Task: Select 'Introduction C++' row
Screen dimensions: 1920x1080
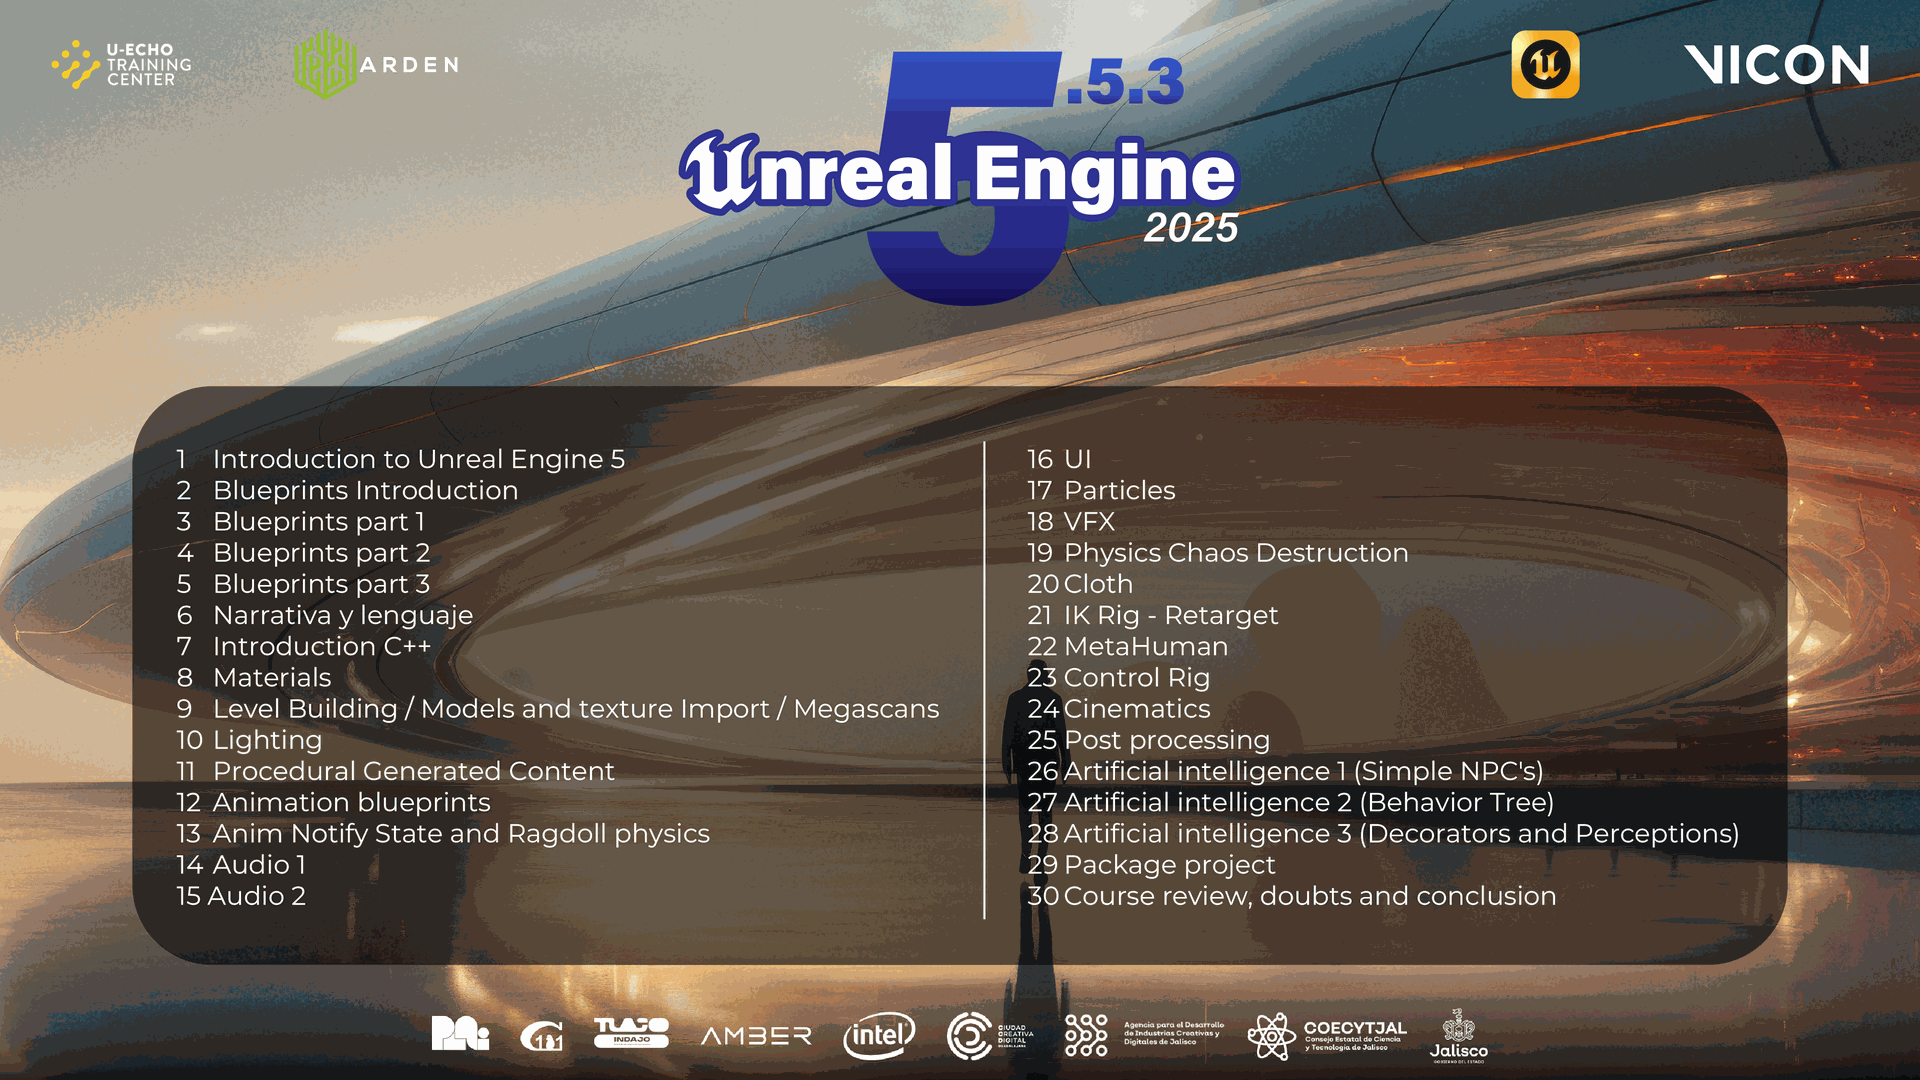Action: 304,646
